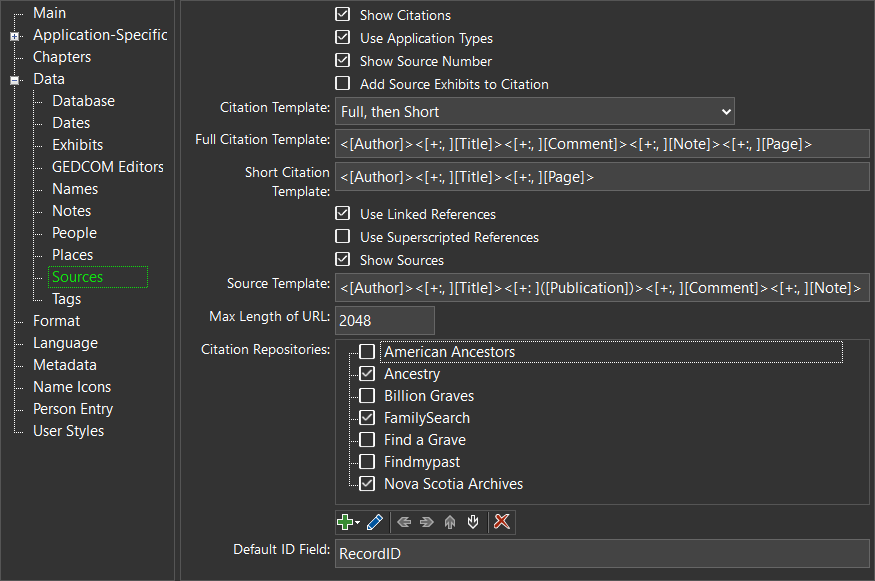Select the Billion Graves row text

click(429, 396)
